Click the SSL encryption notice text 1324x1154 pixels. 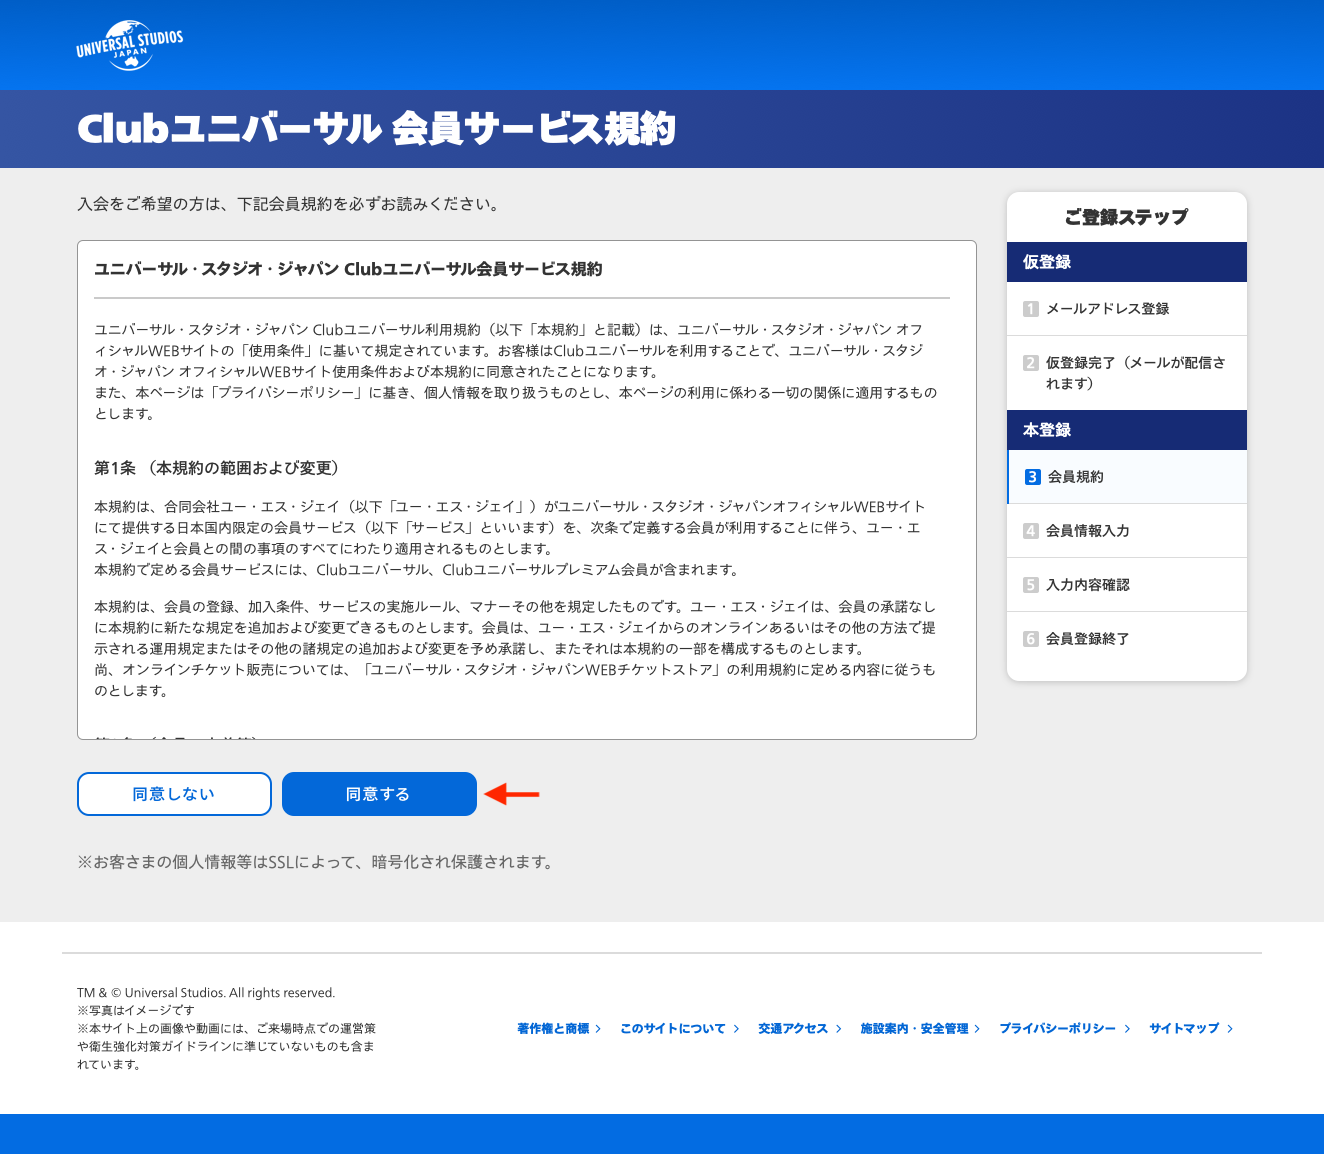click(316, 862)
